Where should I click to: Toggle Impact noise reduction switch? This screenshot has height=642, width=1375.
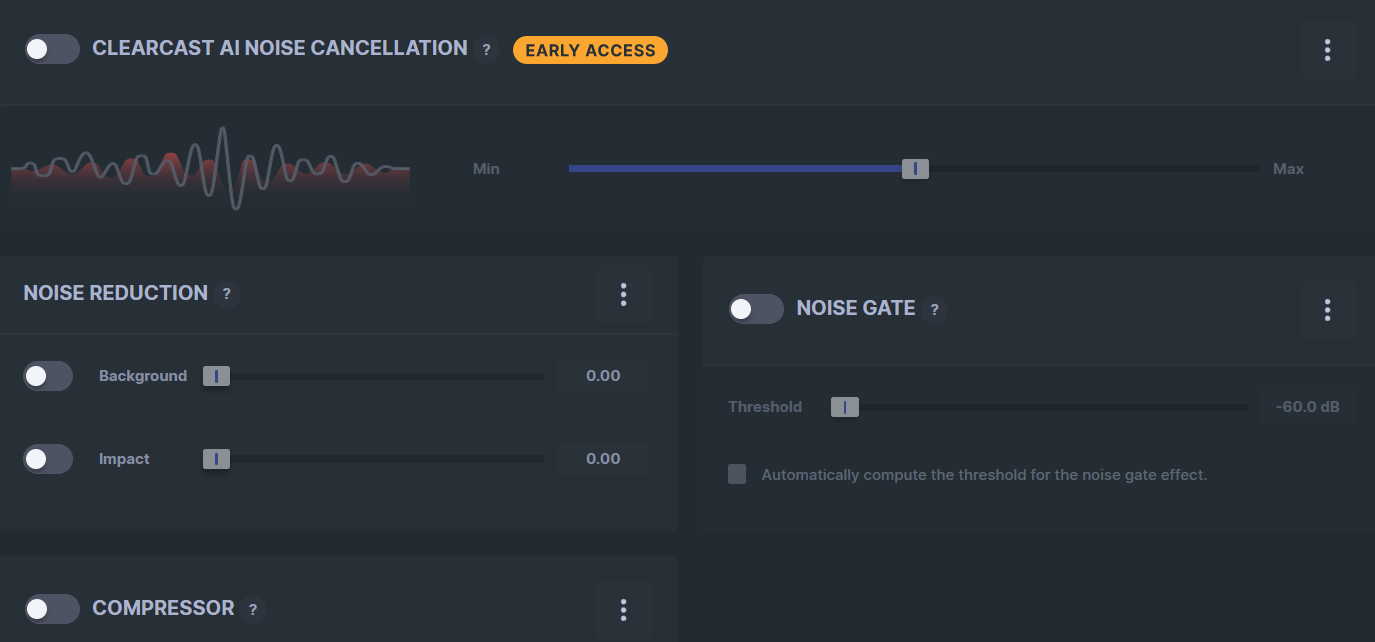click(x=48, y=459)
